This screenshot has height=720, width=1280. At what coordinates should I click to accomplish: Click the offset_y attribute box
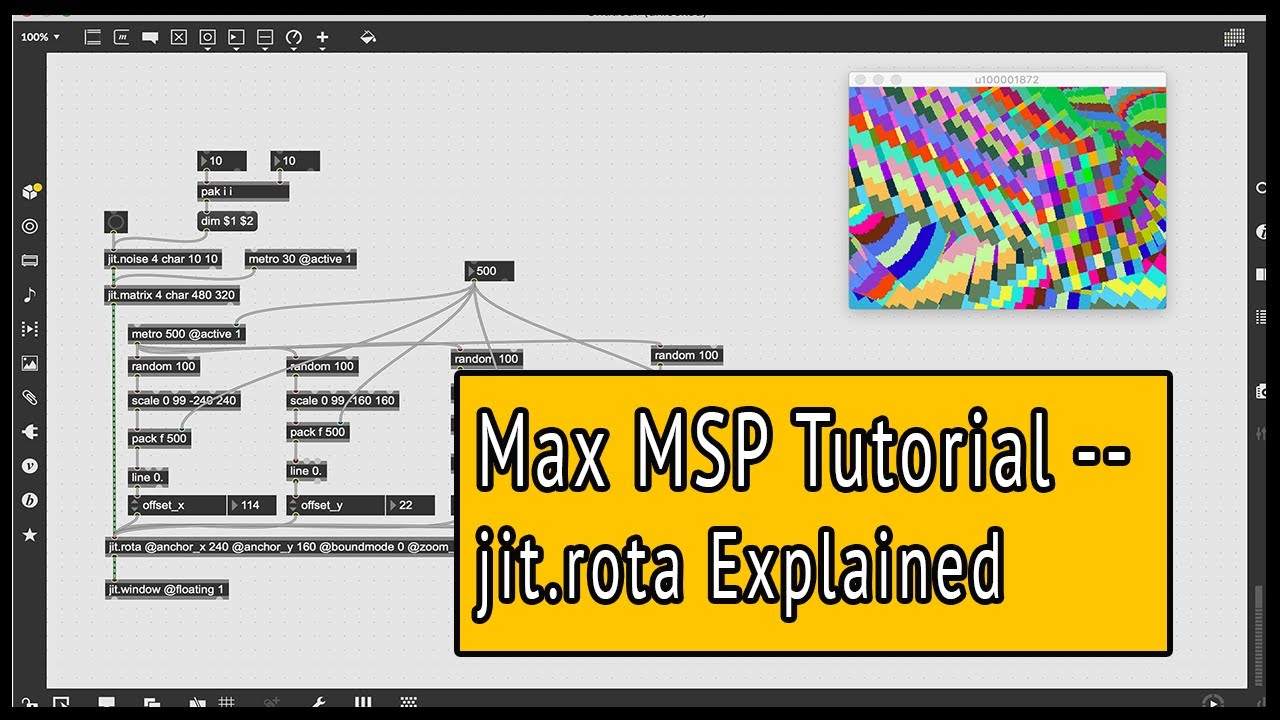coord(336,506)
